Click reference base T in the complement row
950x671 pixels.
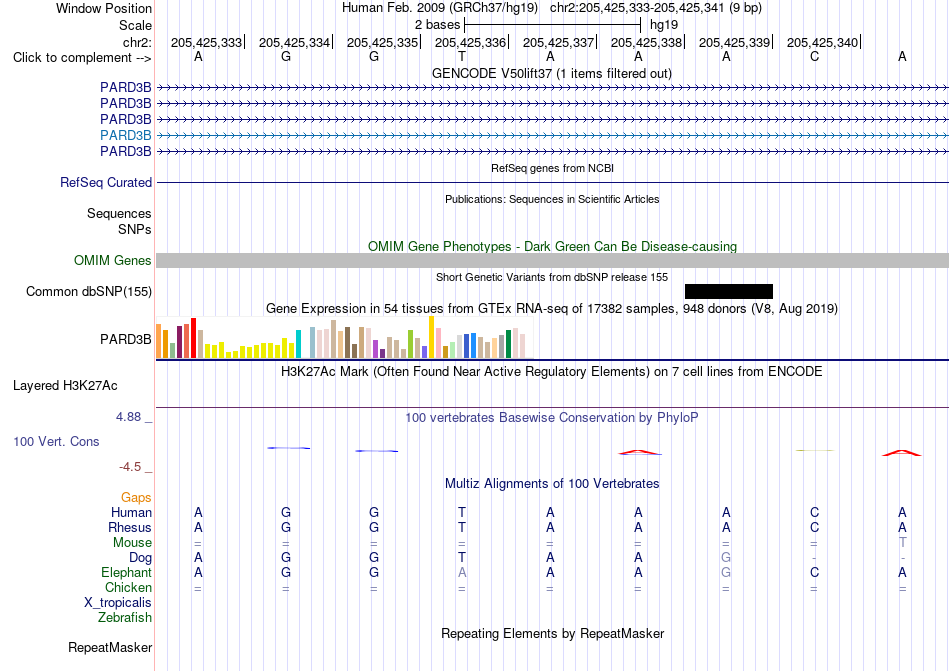(x=462, y=56)
